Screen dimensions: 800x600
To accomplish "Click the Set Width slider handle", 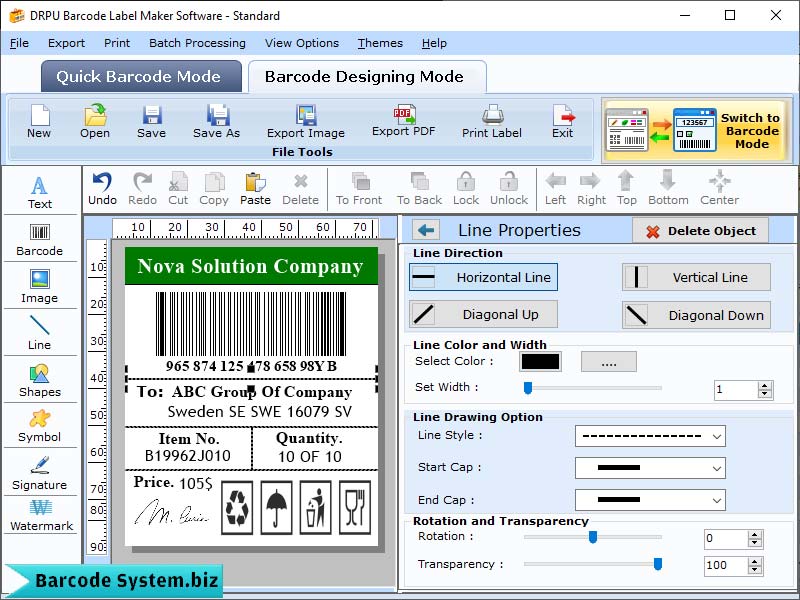I will (528, 388).
